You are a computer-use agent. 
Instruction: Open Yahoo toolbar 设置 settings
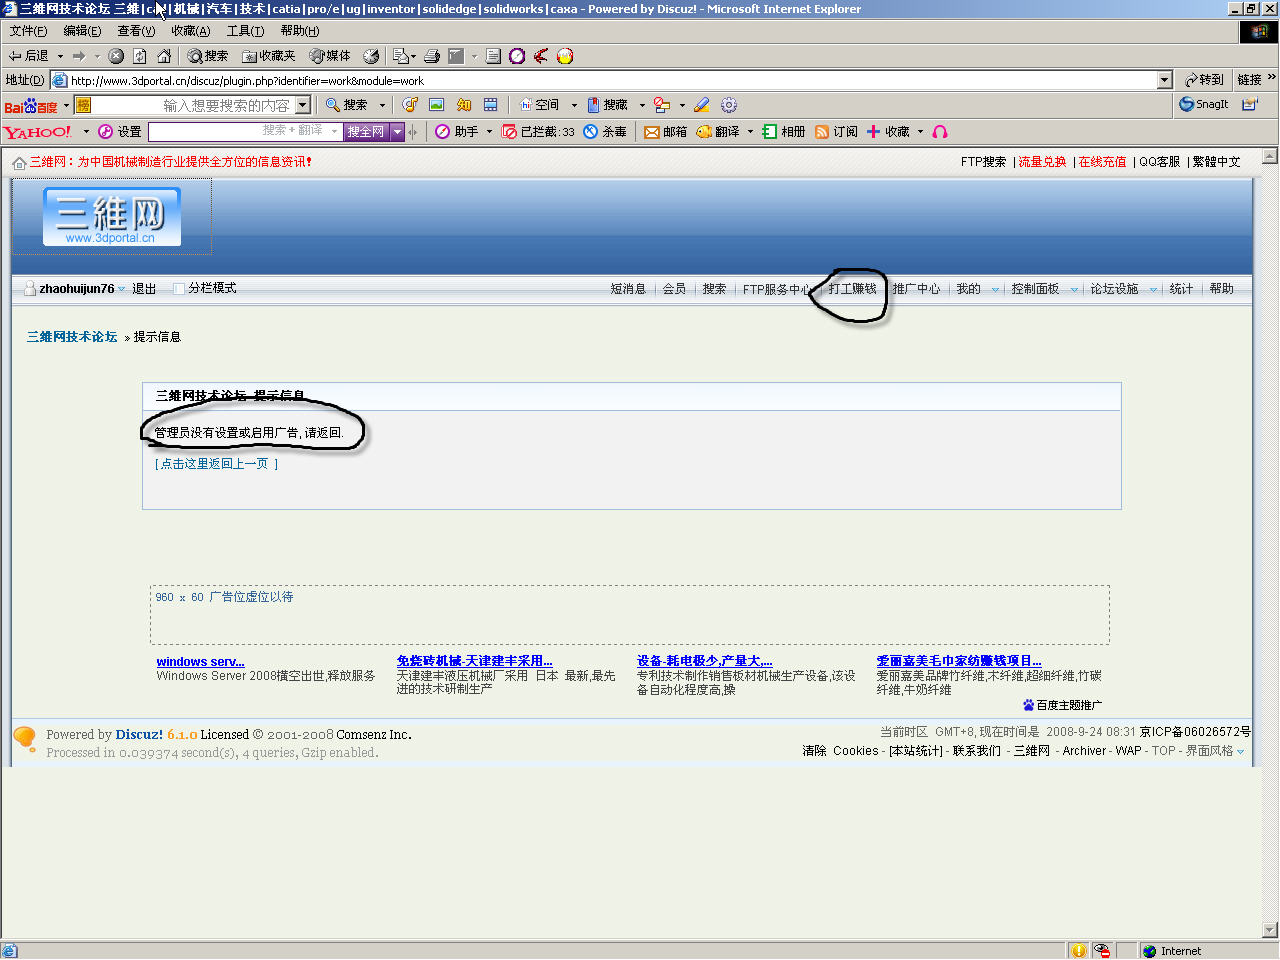(120, 132)
